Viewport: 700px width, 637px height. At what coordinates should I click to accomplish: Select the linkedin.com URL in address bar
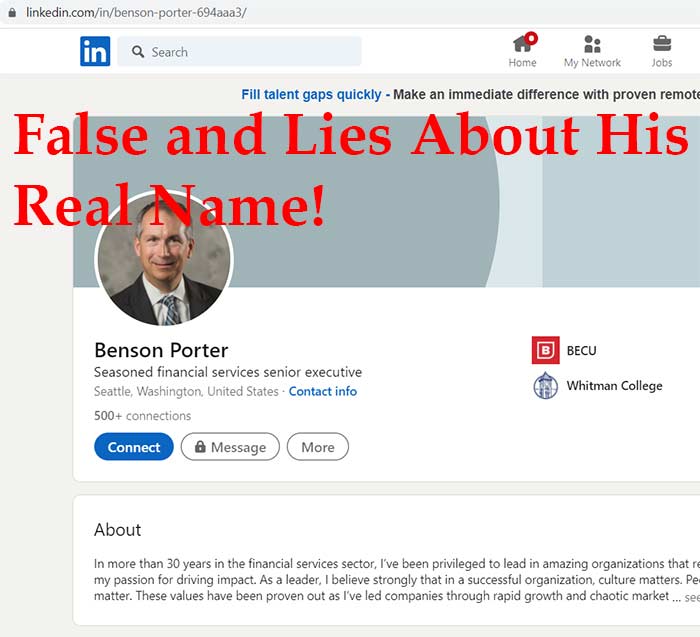136,12
